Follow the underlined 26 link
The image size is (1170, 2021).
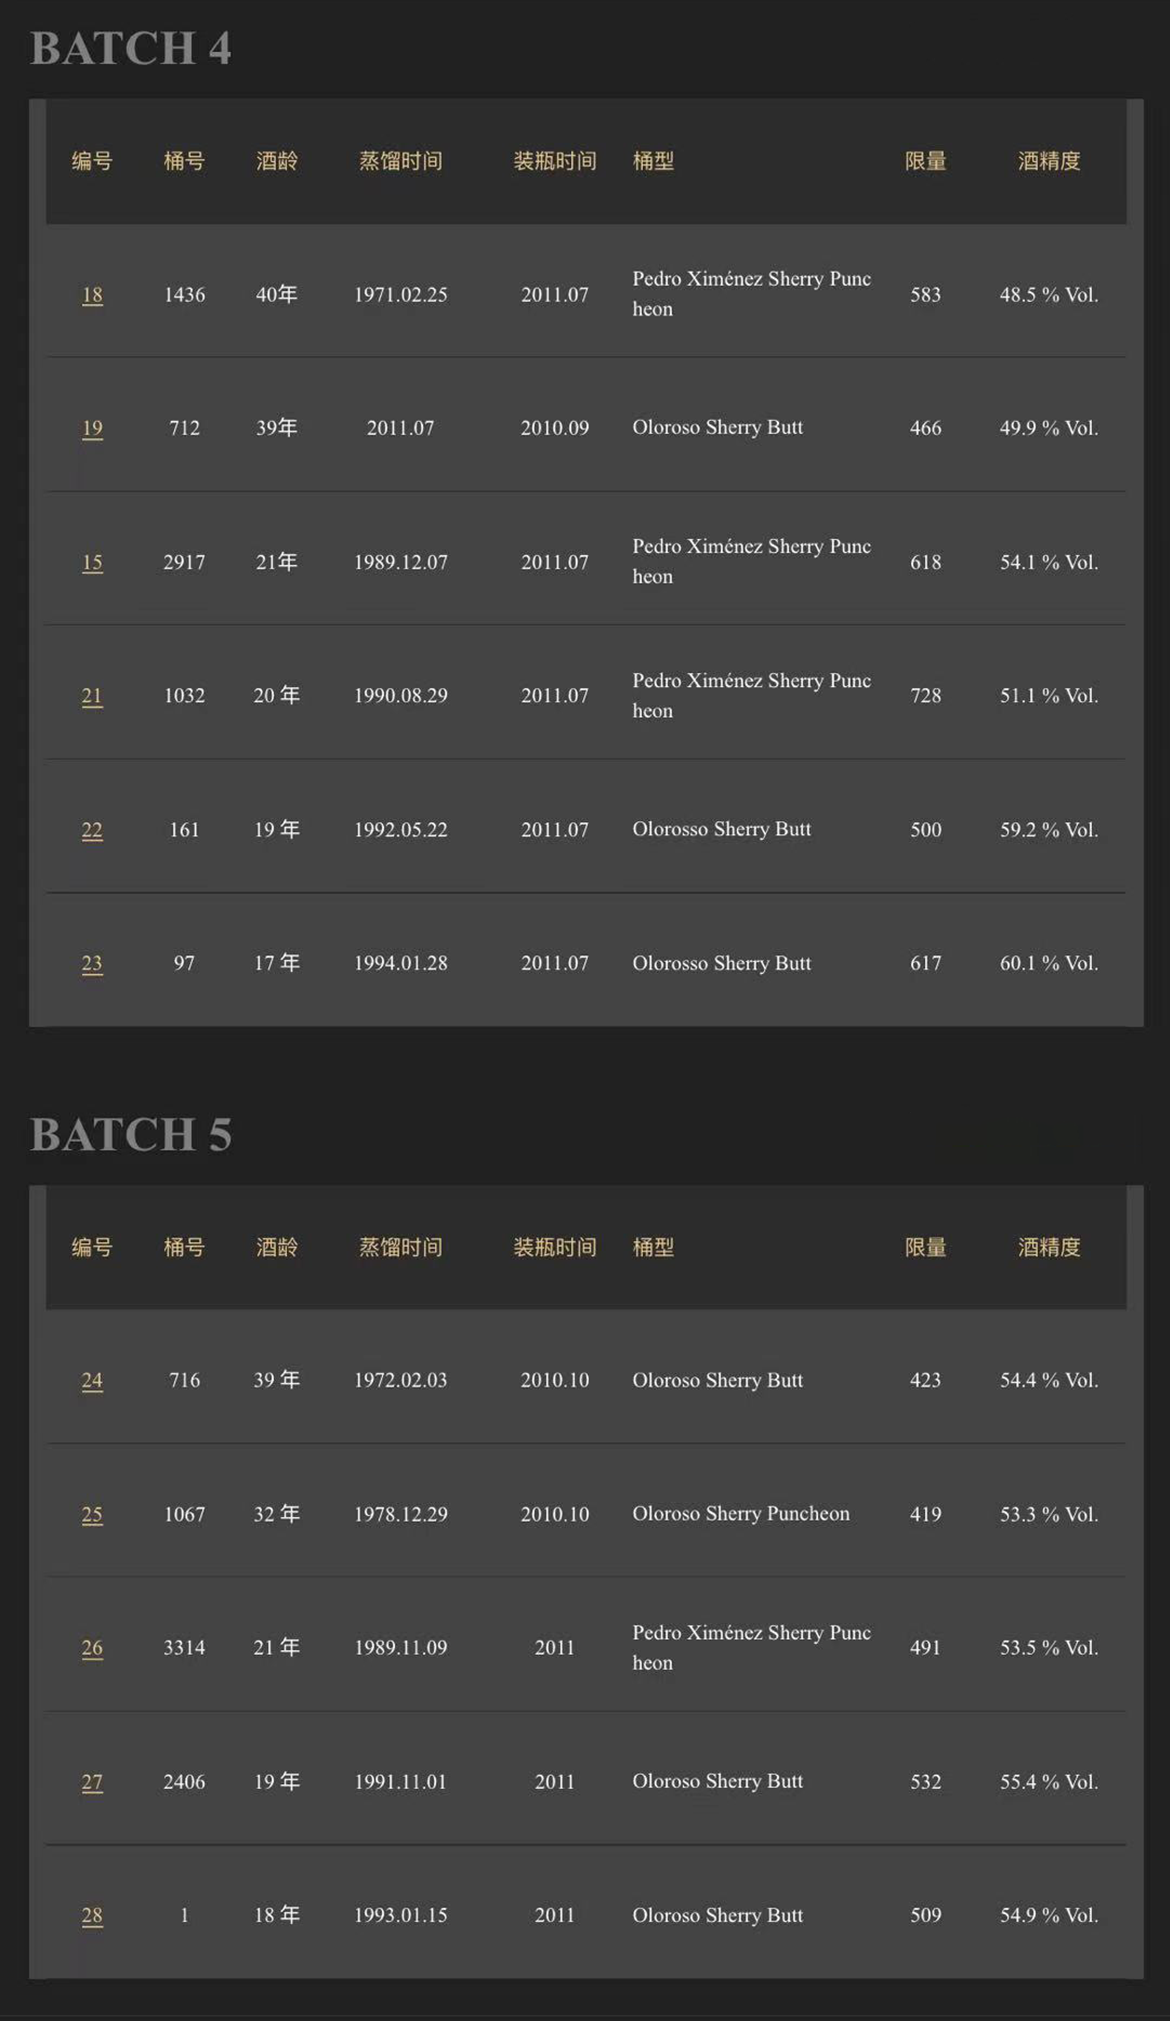coord(92,1647)
